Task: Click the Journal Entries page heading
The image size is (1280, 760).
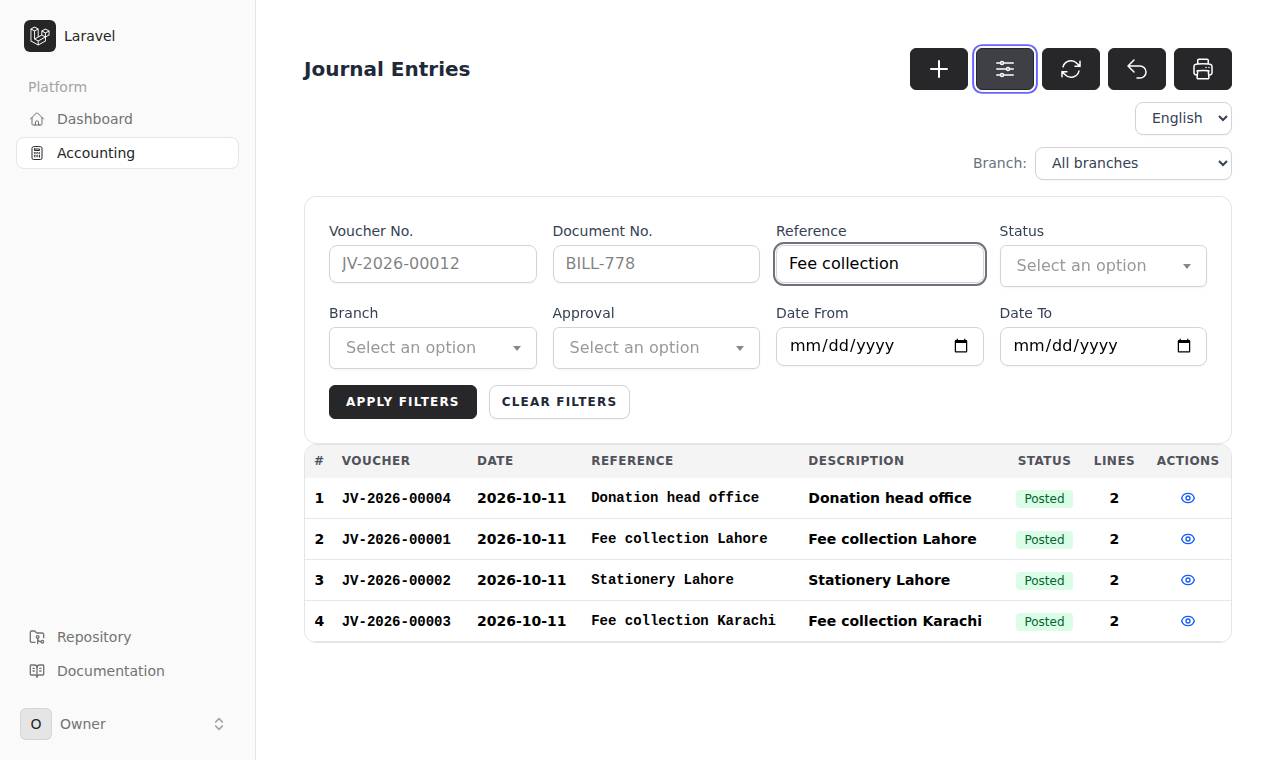Action: 387,69
